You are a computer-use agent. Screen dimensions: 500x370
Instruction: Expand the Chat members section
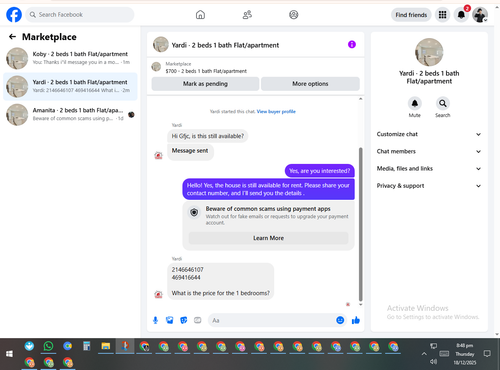[x=429, y=151]
